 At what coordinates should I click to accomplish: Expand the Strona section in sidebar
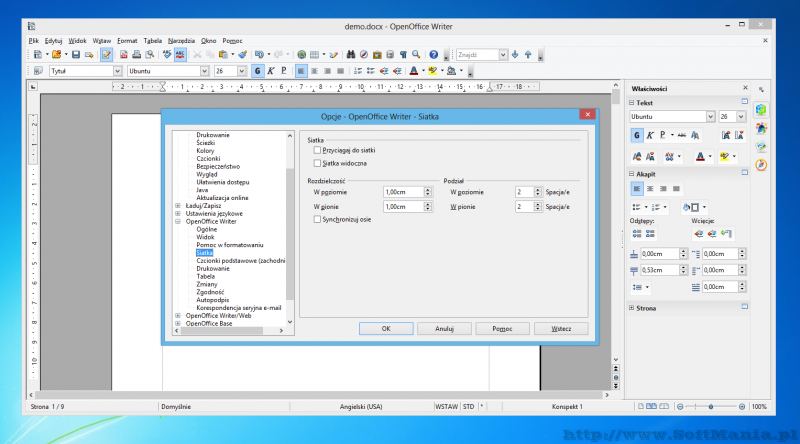tap(632, 308)
